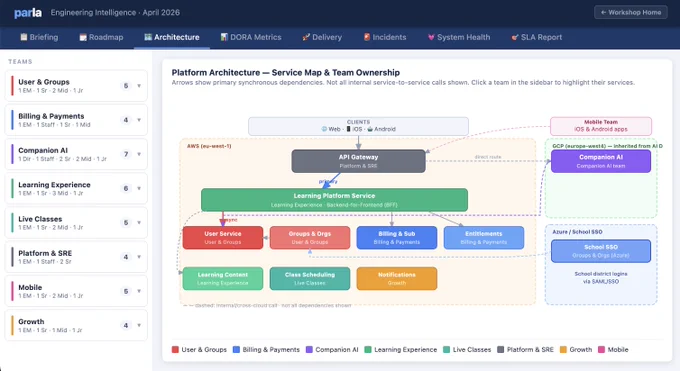
Task: Click the Class Scheduling service node
Action: click(x=310, y=279)
